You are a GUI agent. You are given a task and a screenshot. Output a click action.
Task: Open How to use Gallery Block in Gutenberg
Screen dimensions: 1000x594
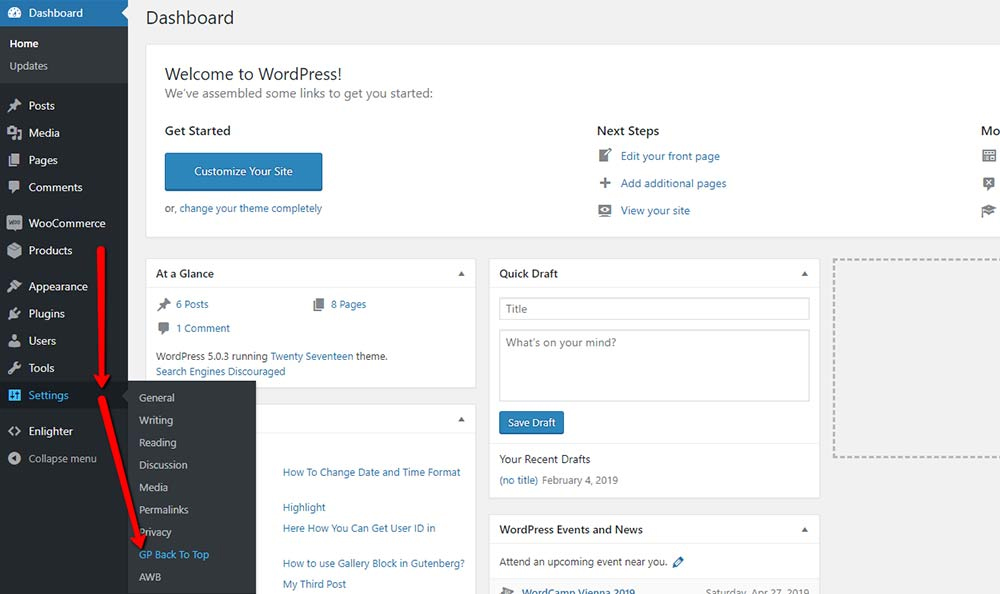coord(374,563)
